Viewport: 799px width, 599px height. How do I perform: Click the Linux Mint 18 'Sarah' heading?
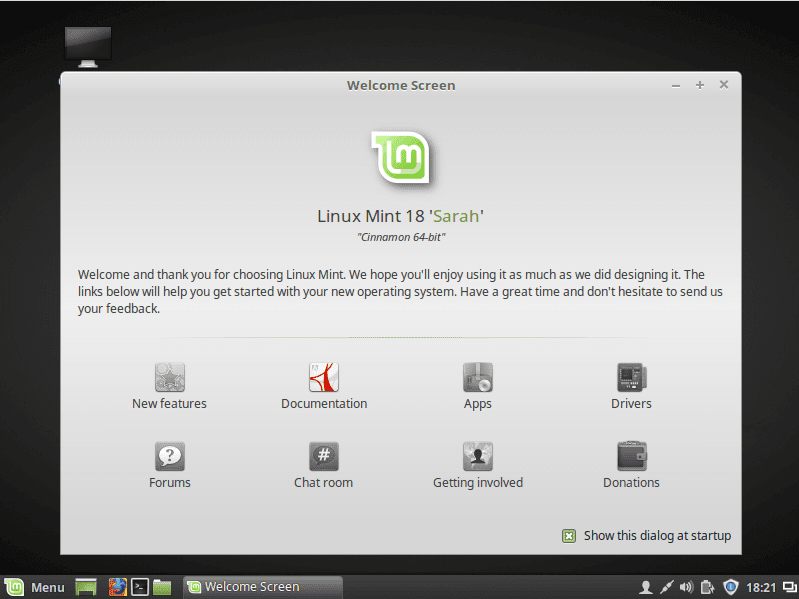point(401,216)
